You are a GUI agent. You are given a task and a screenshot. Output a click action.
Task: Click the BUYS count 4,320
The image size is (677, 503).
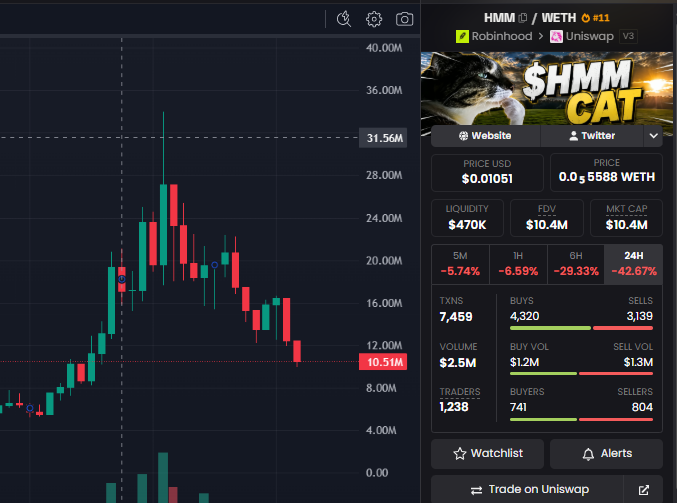525,316
